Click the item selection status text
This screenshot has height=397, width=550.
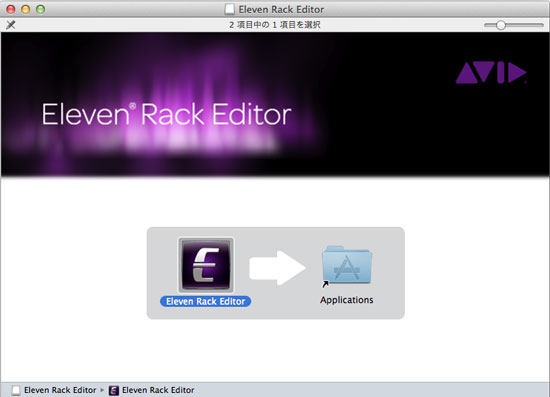(x=275, y=25)
